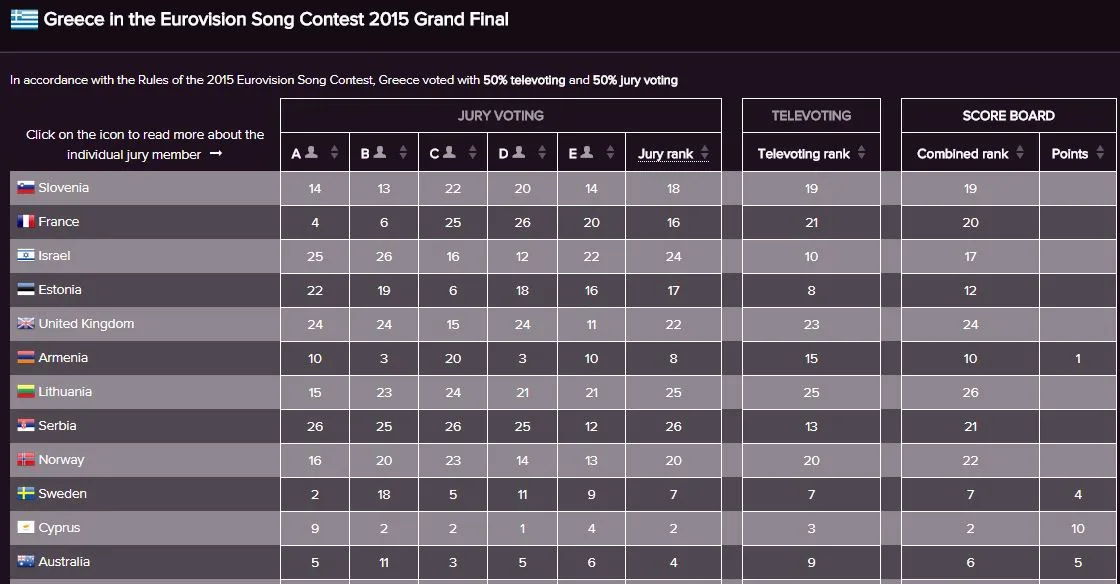Open jury member B profile icon
The height and width of the screenshot is (584, 1120).
pos(380,152)
